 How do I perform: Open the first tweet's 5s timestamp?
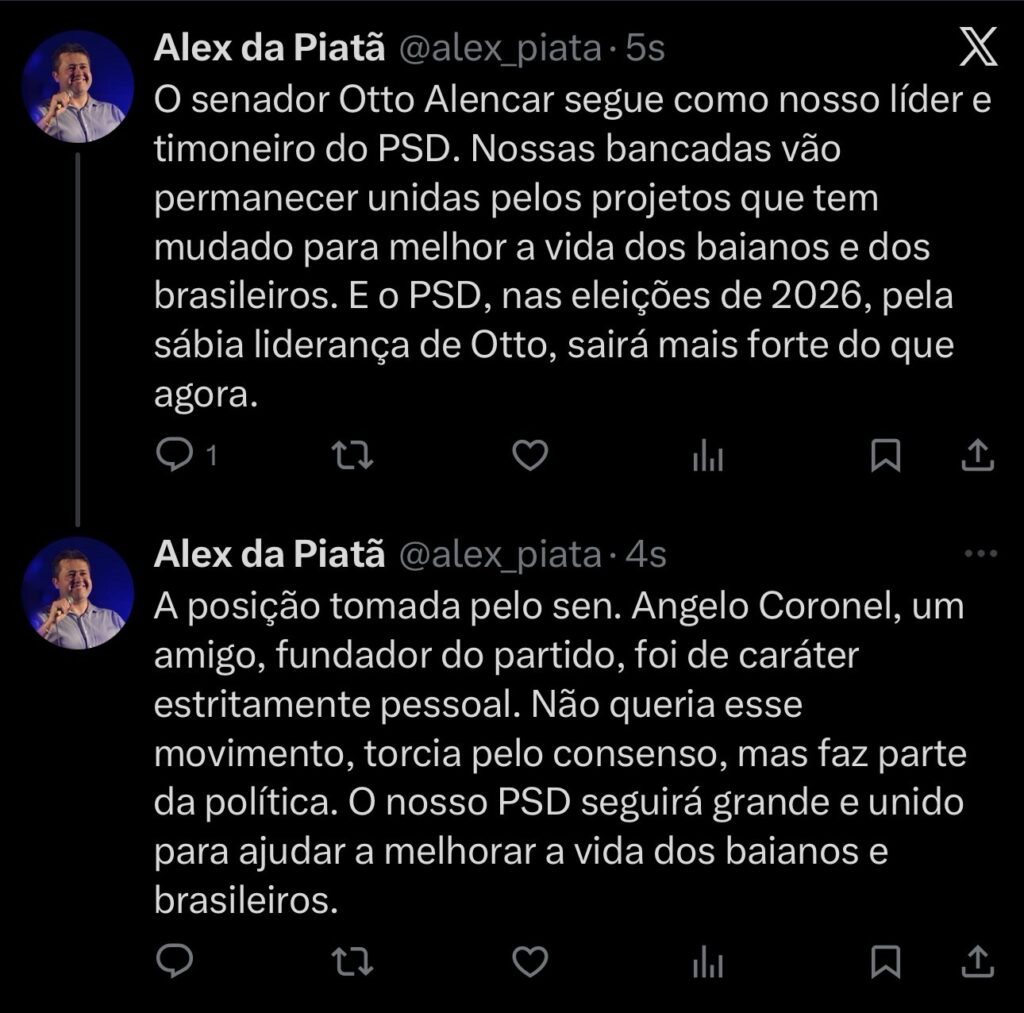645,49
